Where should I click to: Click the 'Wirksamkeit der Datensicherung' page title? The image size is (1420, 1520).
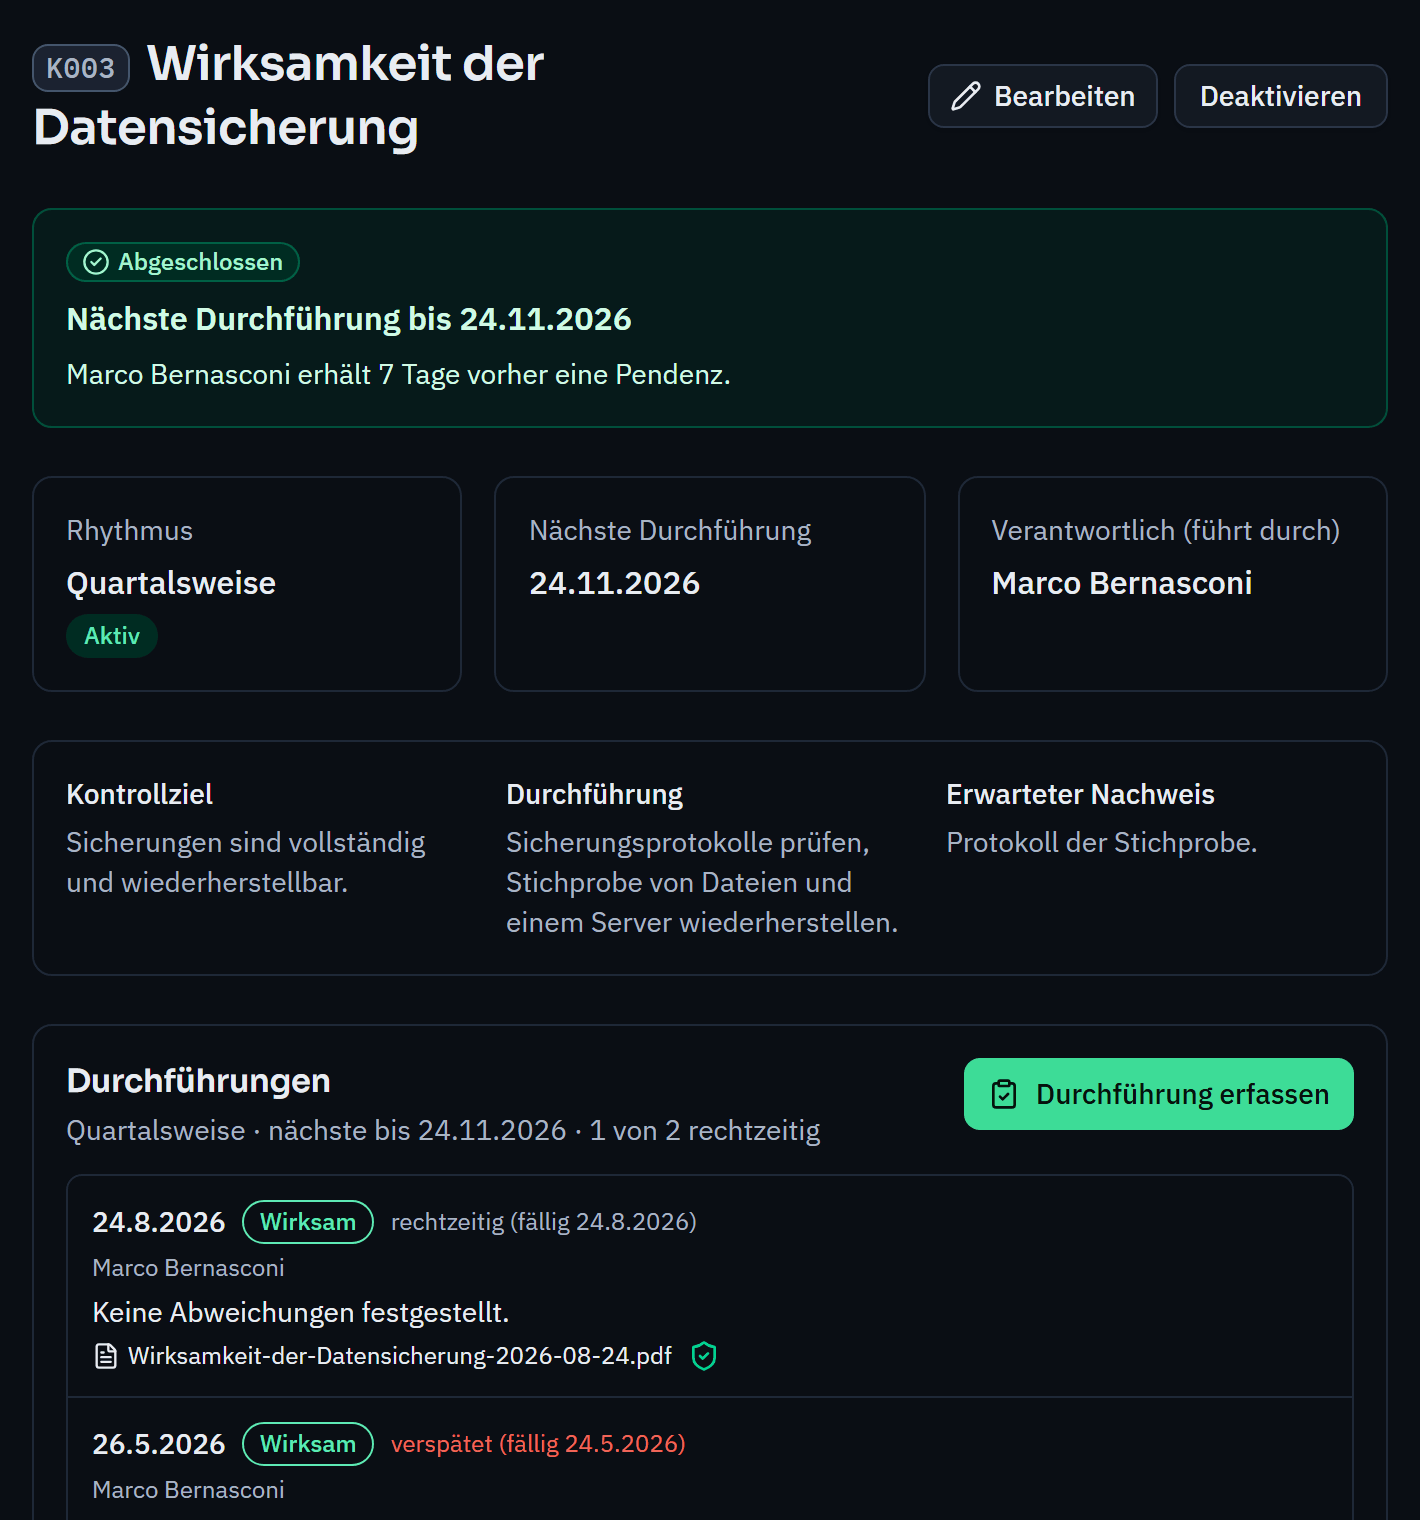click(x=290, y=96)
